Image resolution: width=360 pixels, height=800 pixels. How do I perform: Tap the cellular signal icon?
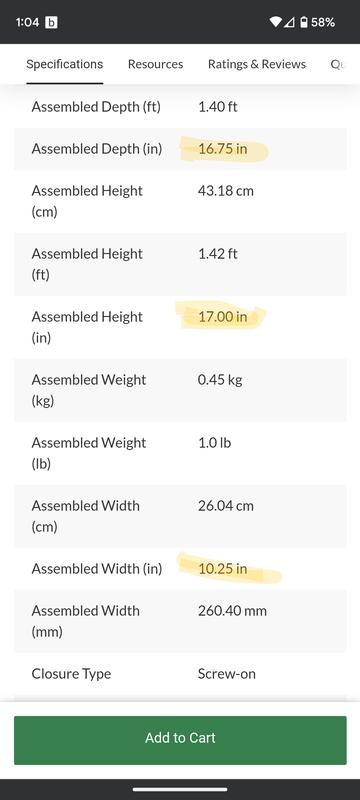point(290,22)
